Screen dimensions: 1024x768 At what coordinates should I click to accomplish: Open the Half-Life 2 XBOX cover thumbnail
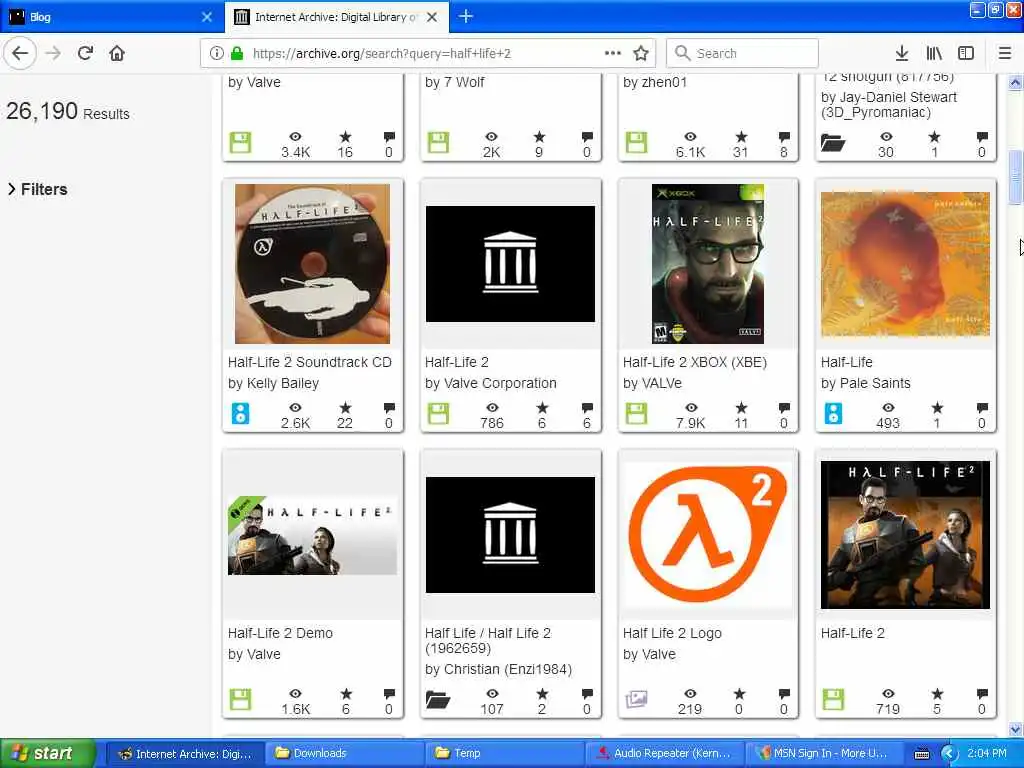(x=708, y=264)
